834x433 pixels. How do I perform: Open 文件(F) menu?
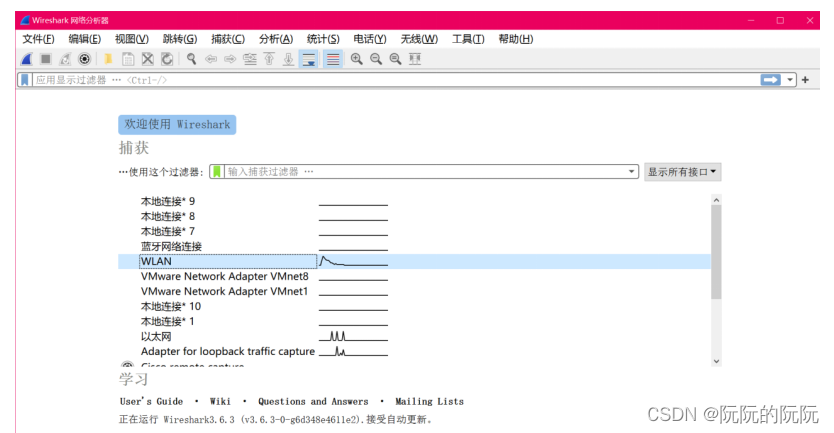coord(38,39)
